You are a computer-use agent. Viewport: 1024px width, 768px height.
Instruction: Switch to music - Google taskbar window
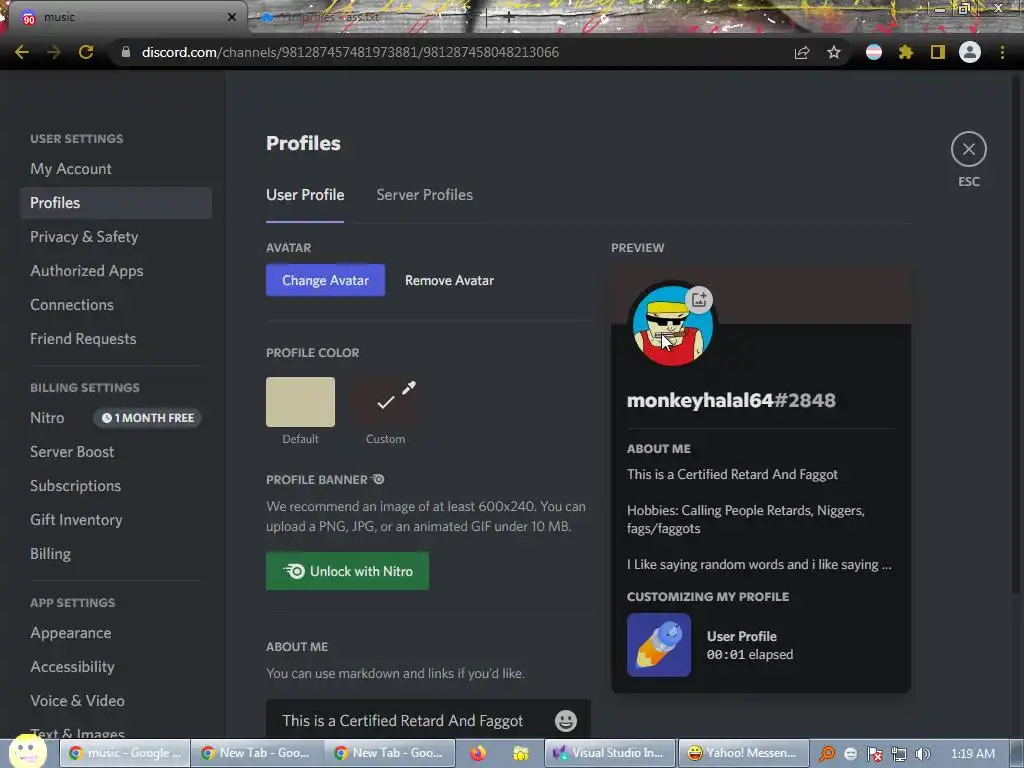pos(125,753)
